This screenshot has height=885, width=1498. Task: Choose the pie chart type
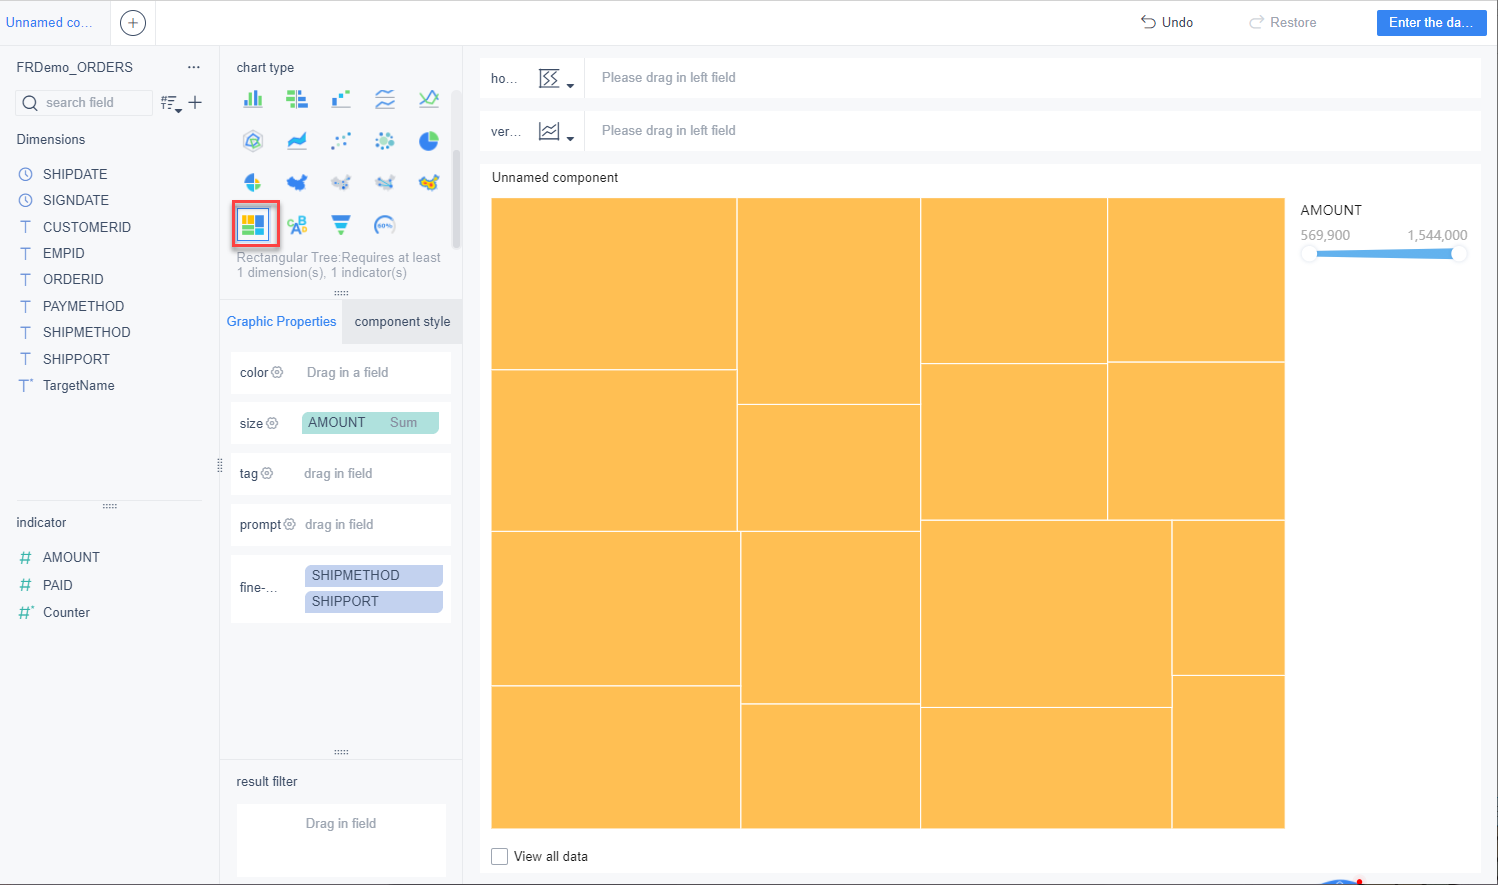click(429, 140)
